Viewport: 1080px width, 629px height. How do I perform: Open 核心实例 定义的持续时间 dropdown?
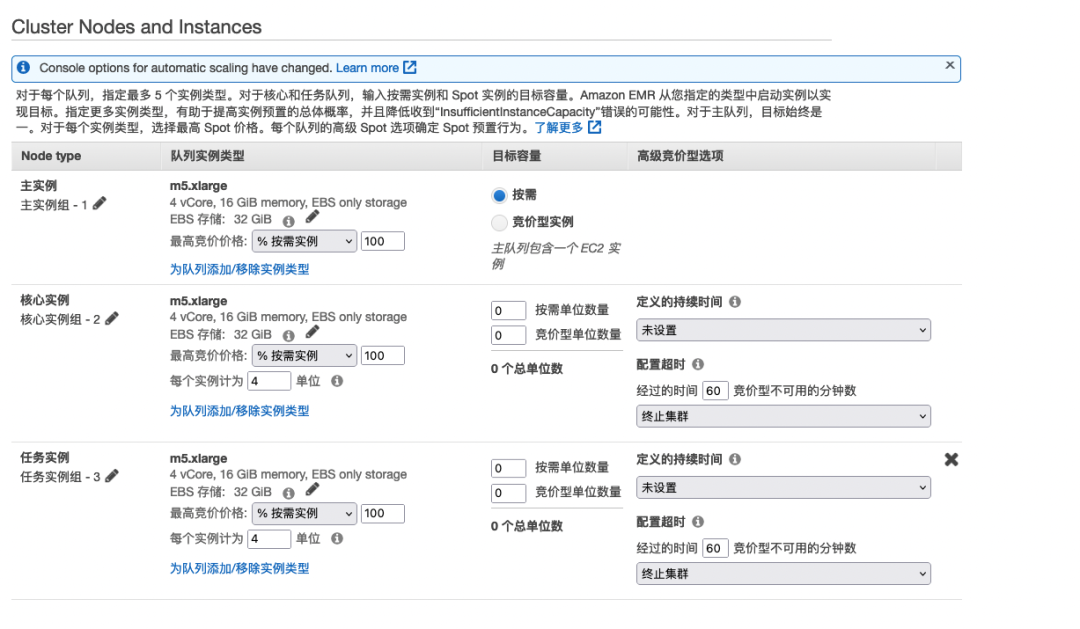pos(783,330)
